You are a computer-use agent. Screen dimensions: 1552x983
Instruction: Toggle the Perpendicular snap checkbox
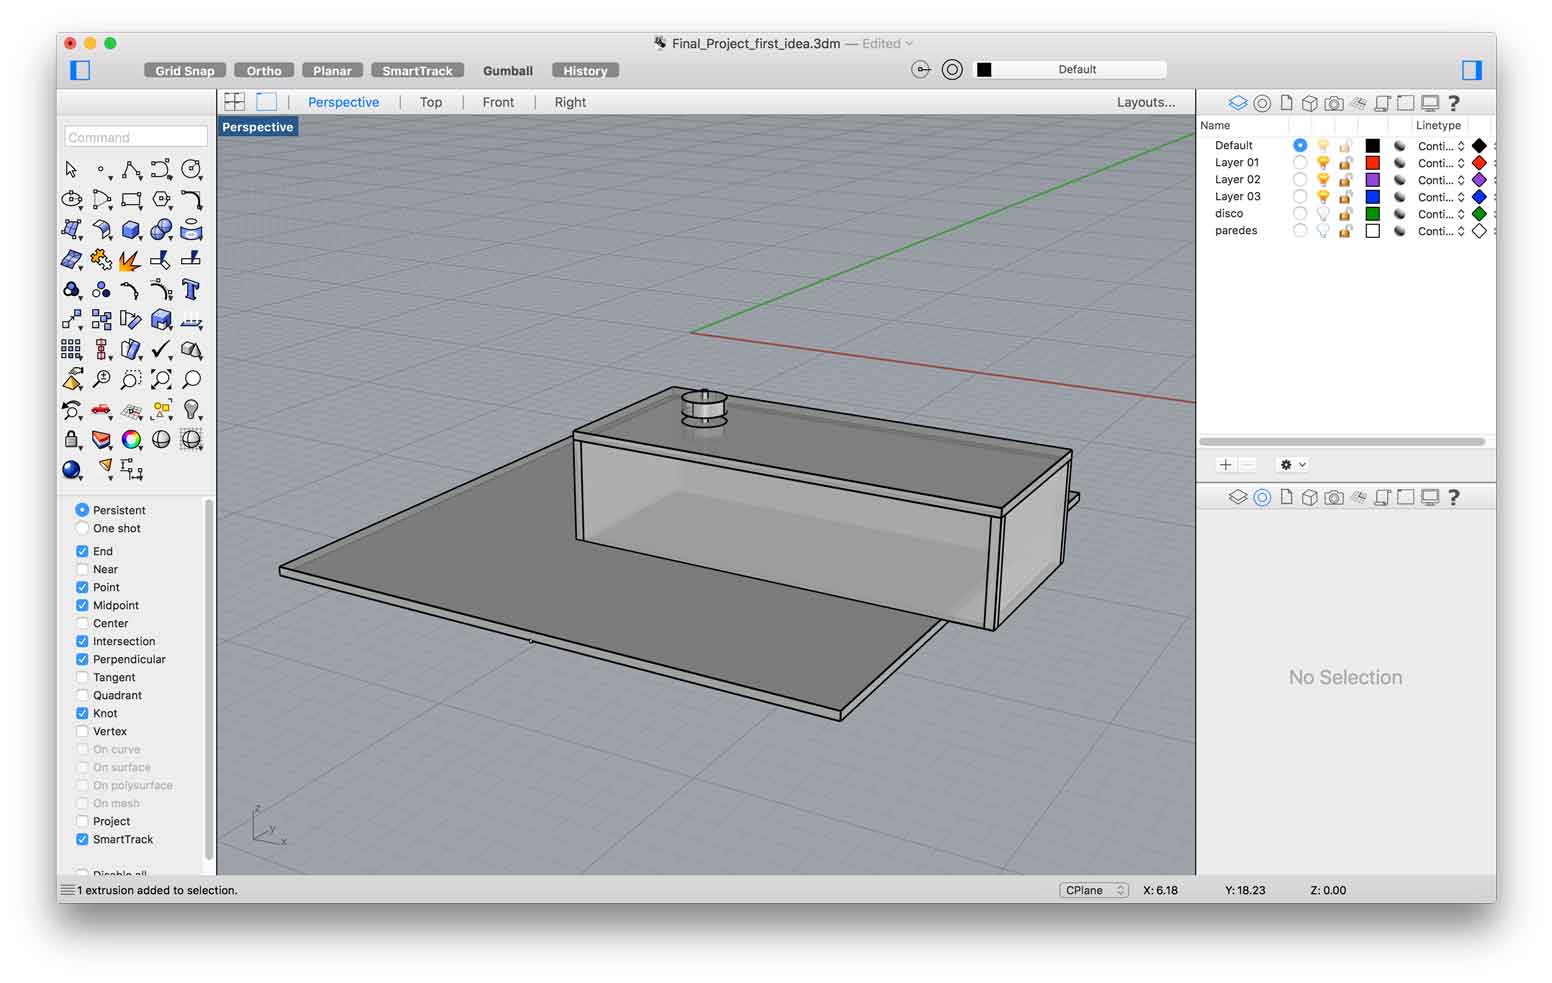(82, 659)
